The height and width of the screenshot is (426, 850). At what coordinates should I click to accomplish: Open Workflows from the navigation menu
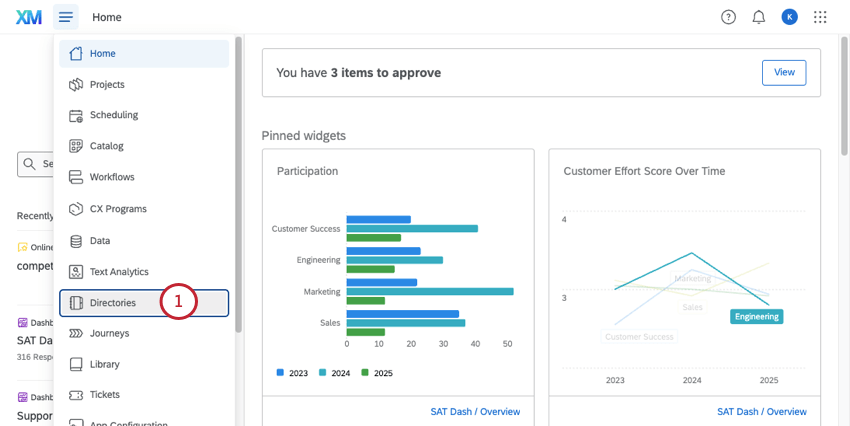tap(112, 177)
